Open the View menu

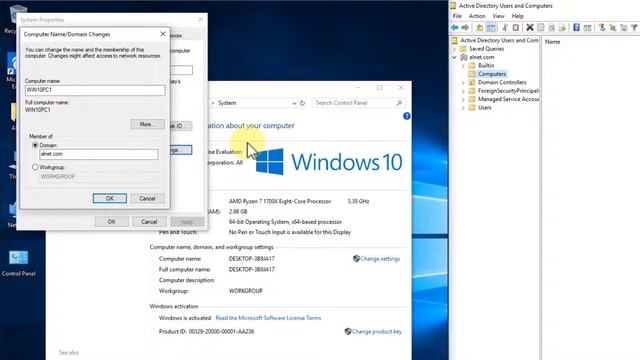pyautogui.click(x=498, y=16)
